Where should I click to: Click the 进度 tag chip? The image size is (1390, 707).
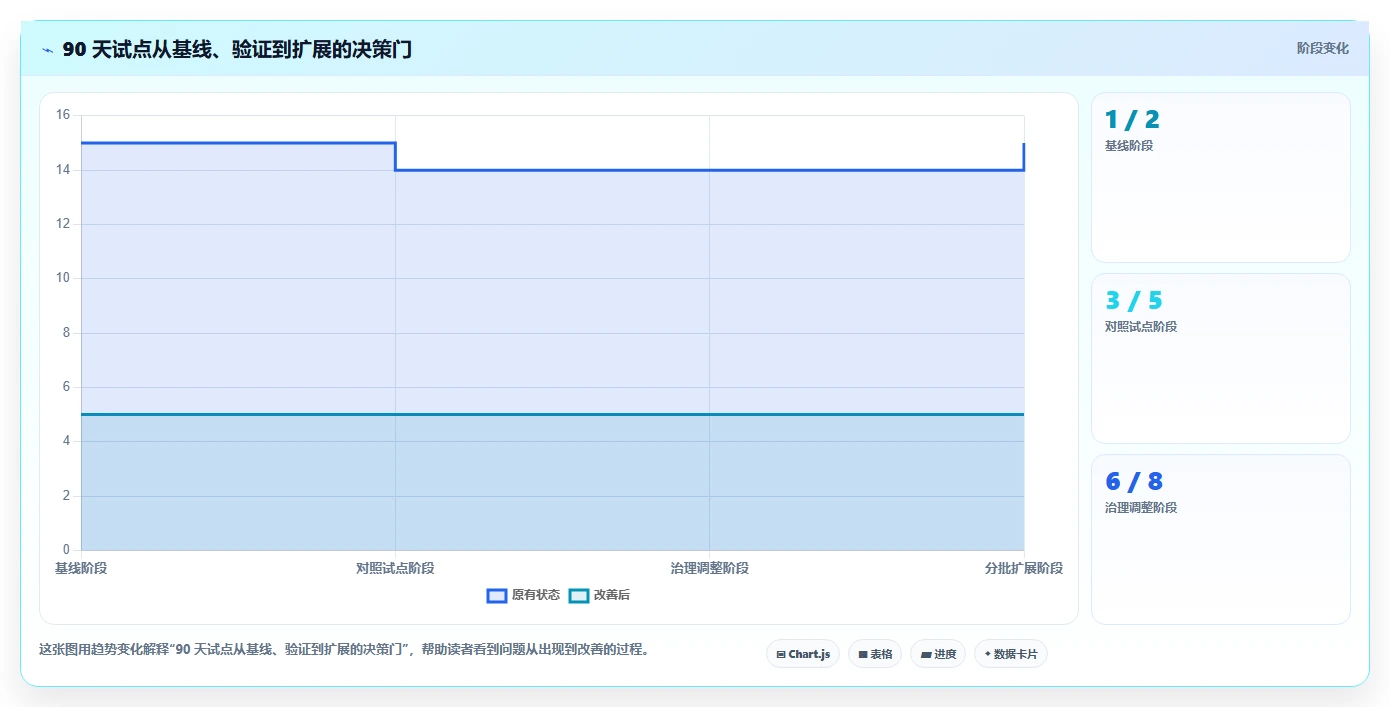[x=938, y=654]
